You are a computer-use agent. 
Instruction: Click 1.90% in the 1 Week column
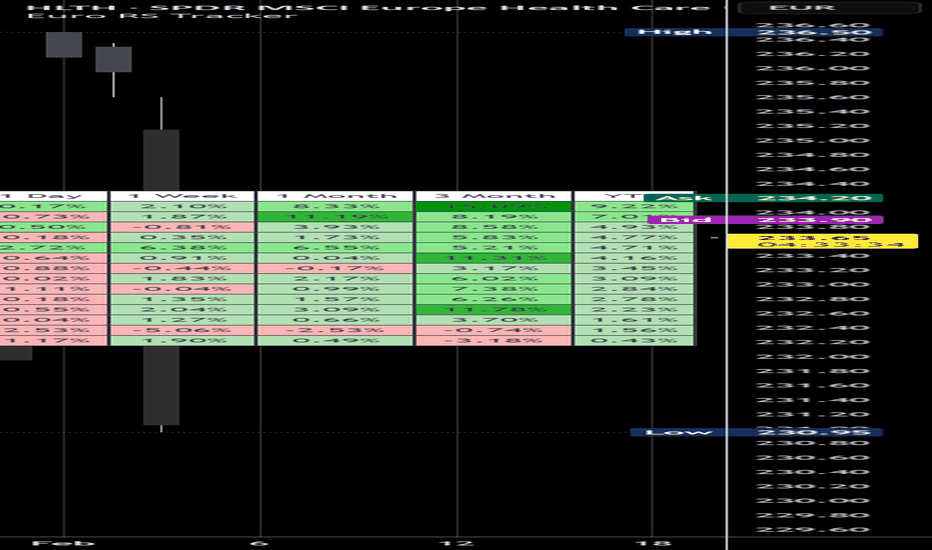click(x=182, y=340)
